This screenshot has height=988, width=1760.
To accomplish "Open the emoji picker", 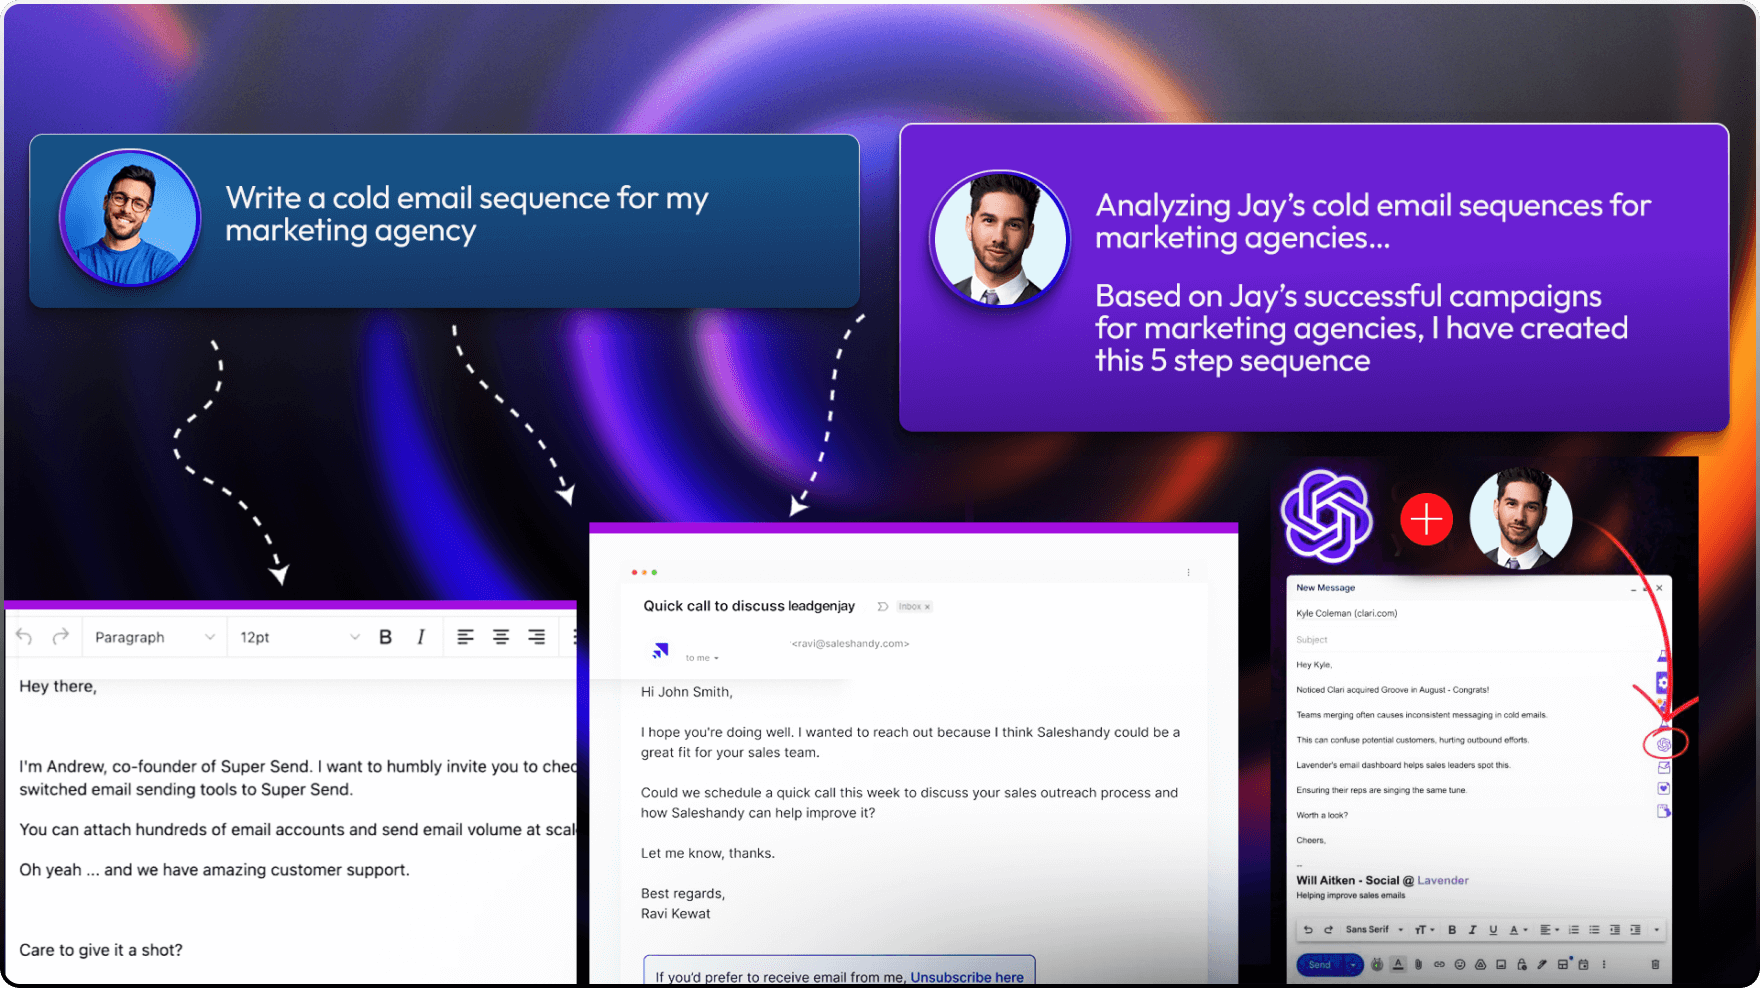I will (1461, 965).
